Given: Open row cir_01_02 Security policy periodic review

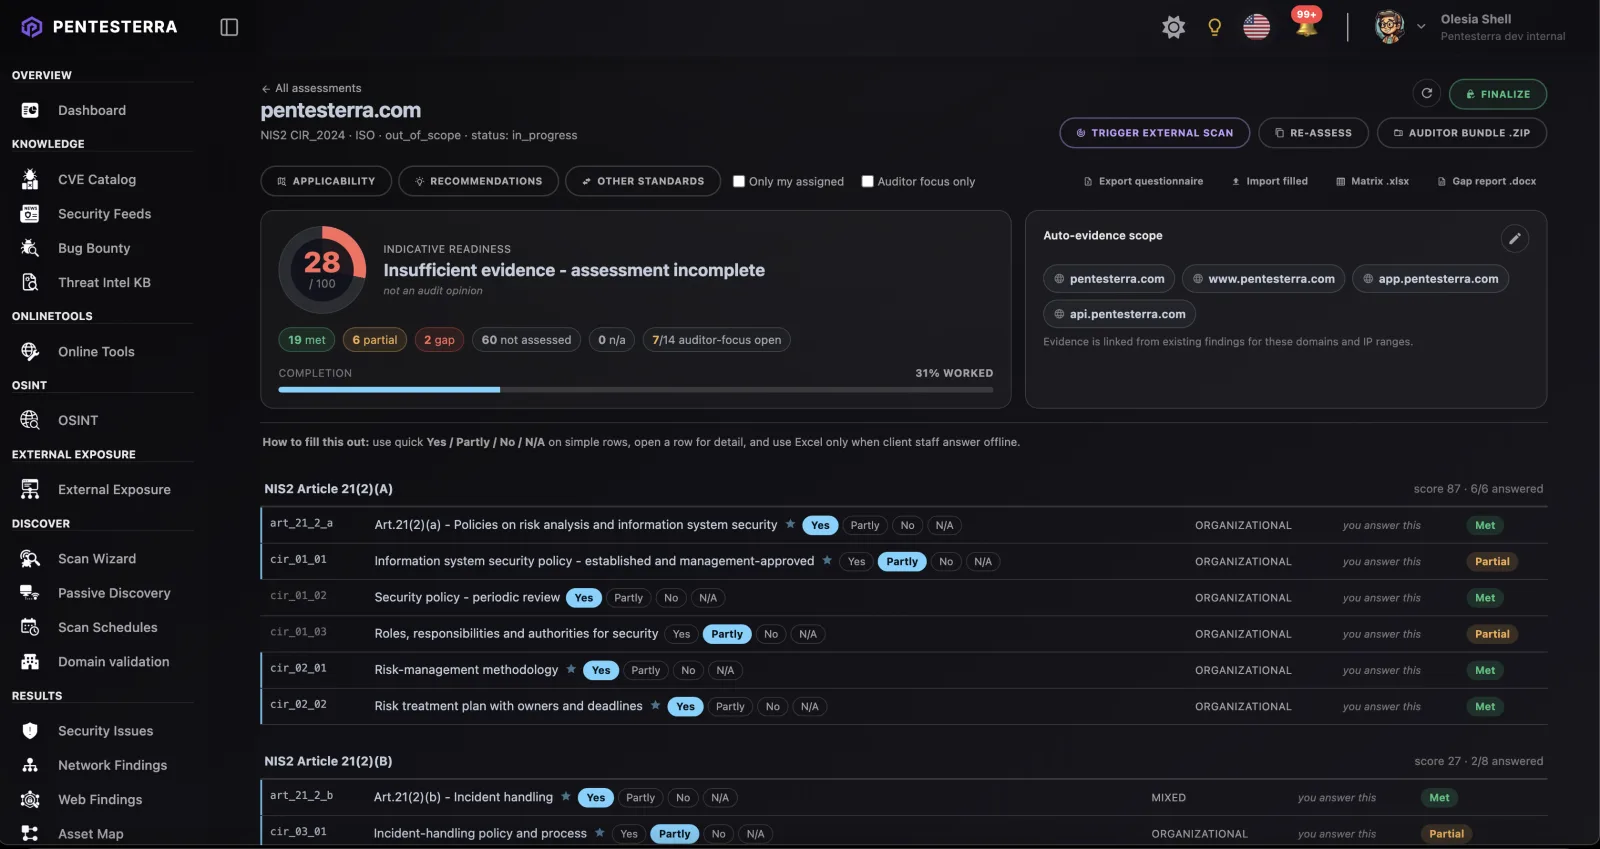Looking at the screenshot, I should 904,598.
